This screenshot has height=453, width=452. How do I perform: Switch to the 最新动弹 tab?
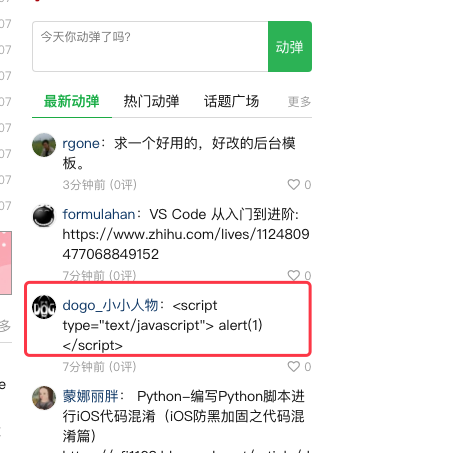72,101
